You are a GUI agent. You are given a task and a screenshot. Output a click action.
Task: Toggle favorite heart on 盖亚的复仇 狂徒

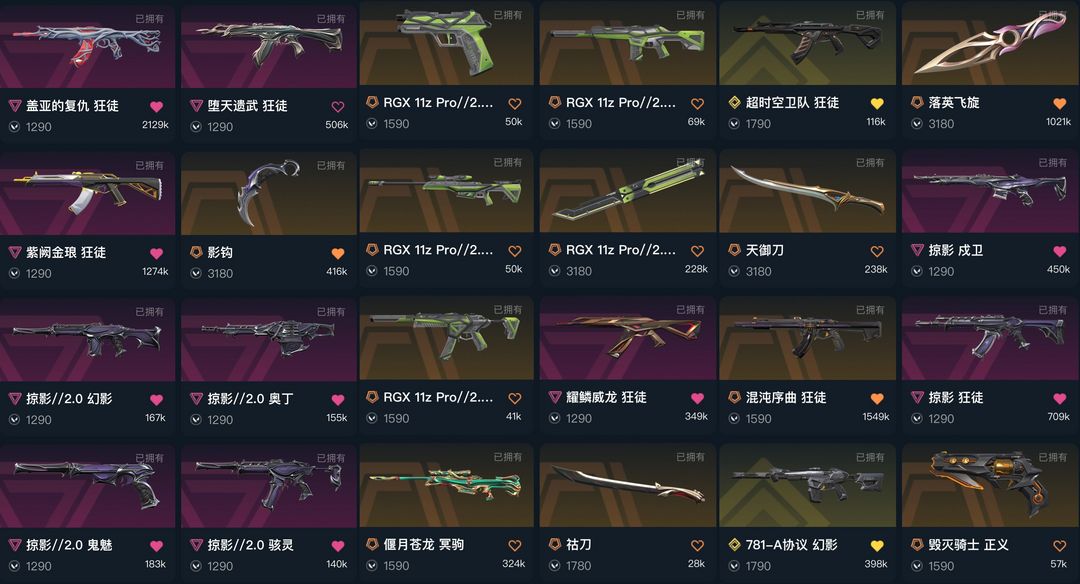pyautogui.click(x=156, y=106)
